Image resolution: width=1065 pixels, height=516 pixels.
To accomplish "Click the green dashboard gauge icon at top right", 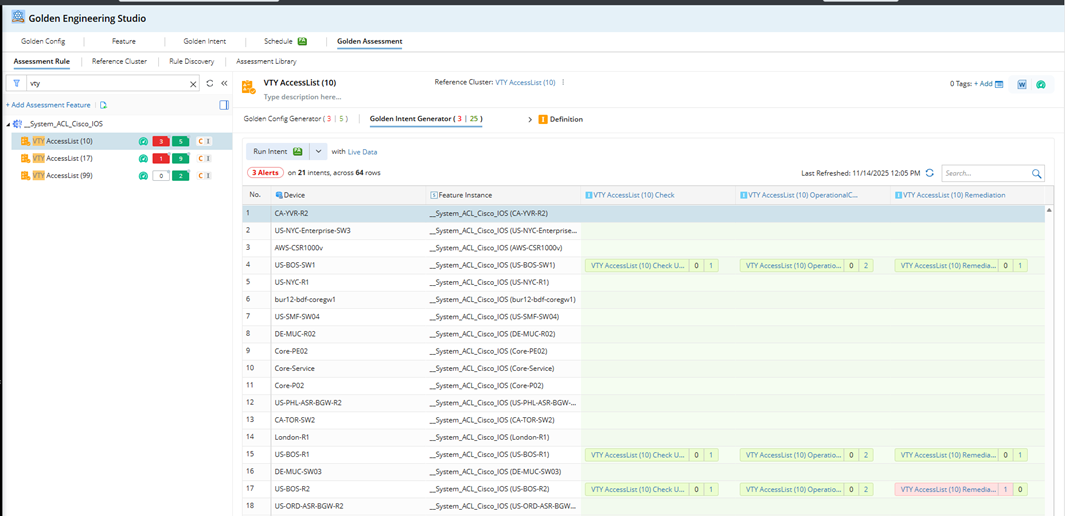I will [x=1041, y=84].
